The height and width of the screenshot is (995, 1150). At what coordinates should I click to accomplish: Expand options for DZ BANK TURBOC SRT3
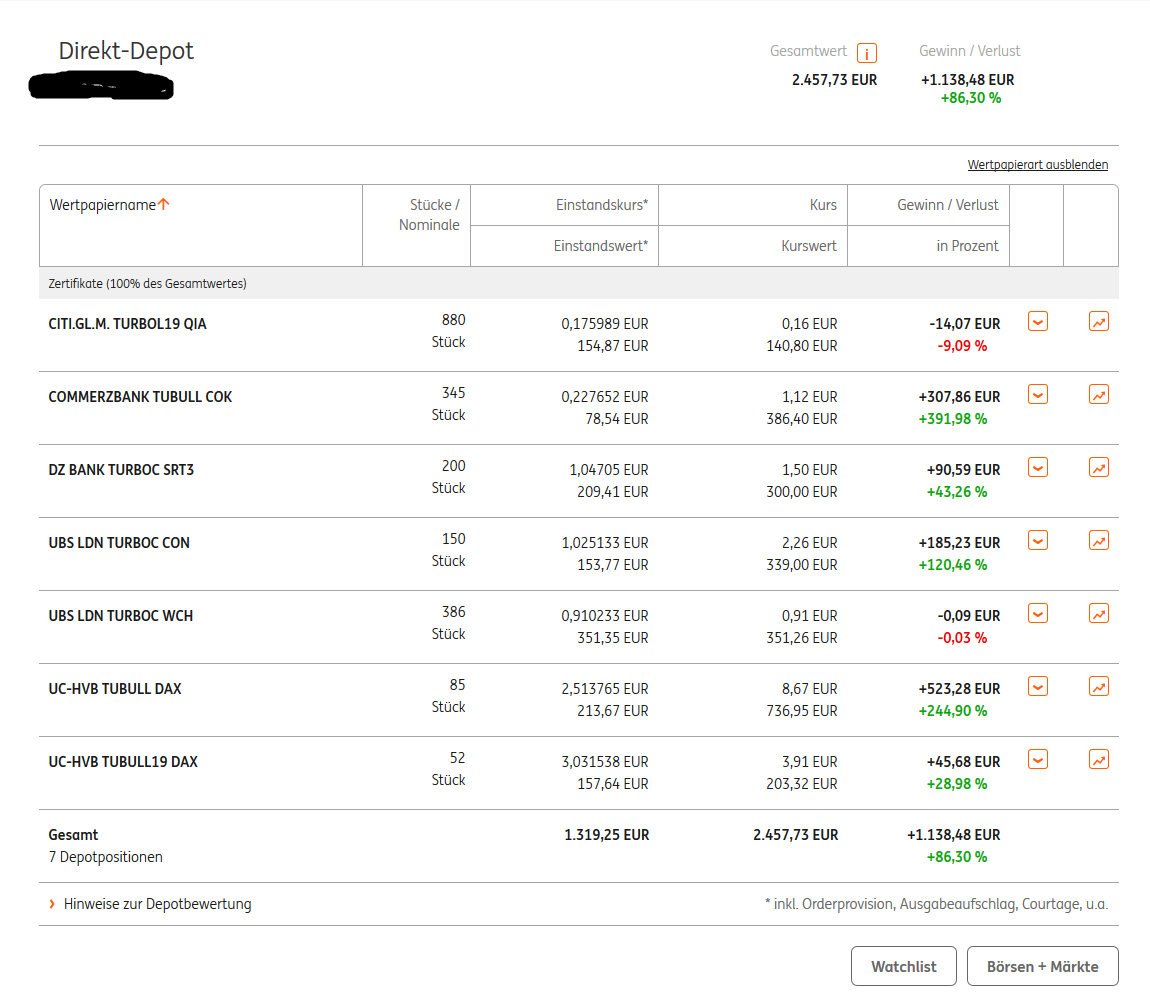pyautogui.click(x=1037, y=467)
